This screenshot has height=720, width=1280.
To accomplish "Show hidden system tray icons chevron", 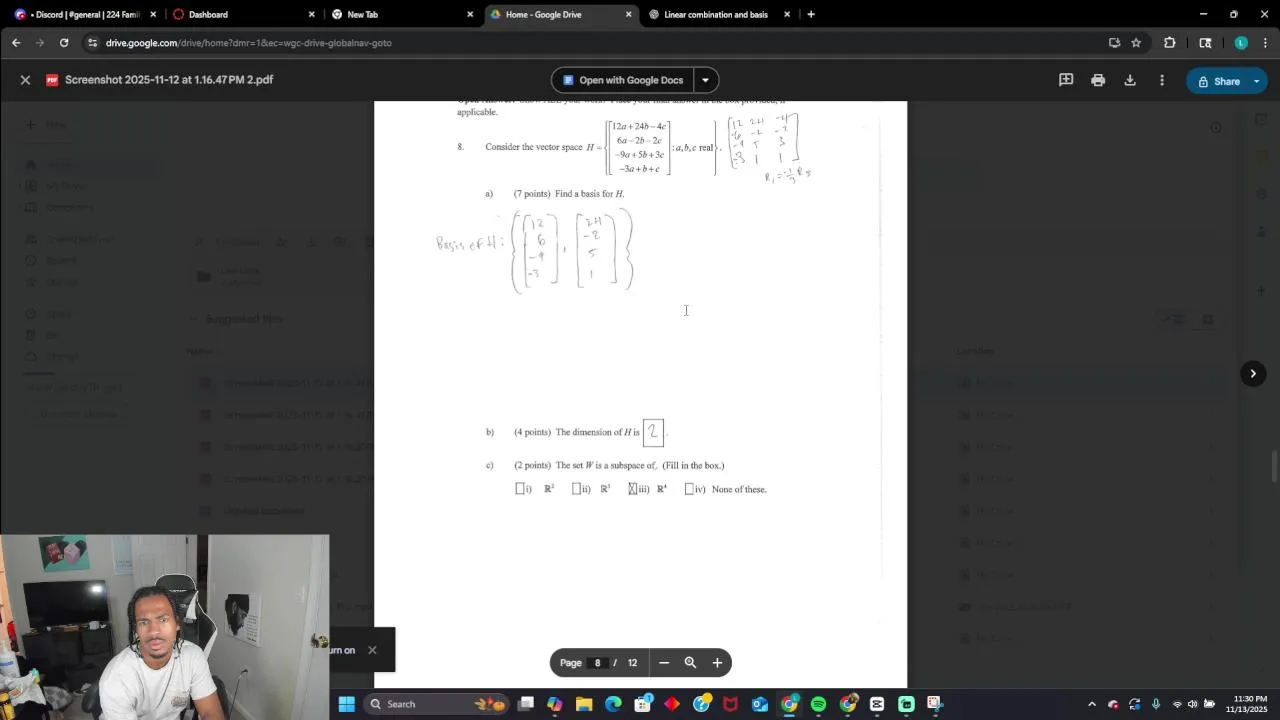I will 1092,704.
